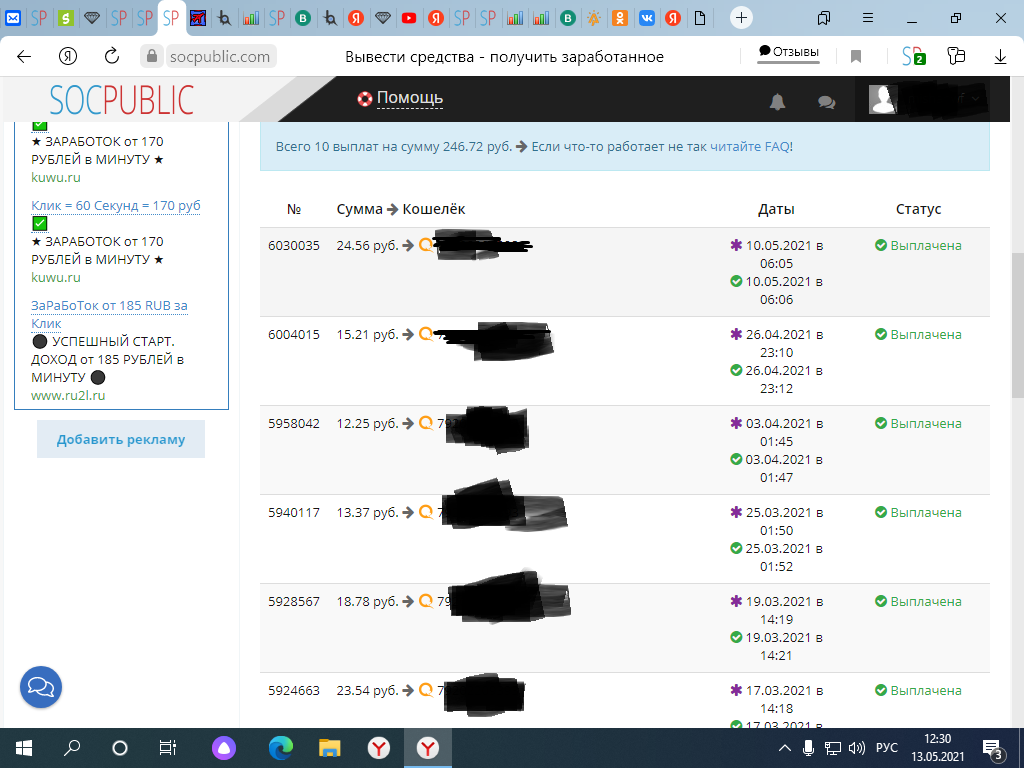The image size is (1024, 768).
Task: Click the socpublic.com address bar
Action: click(x=220, y=57)
